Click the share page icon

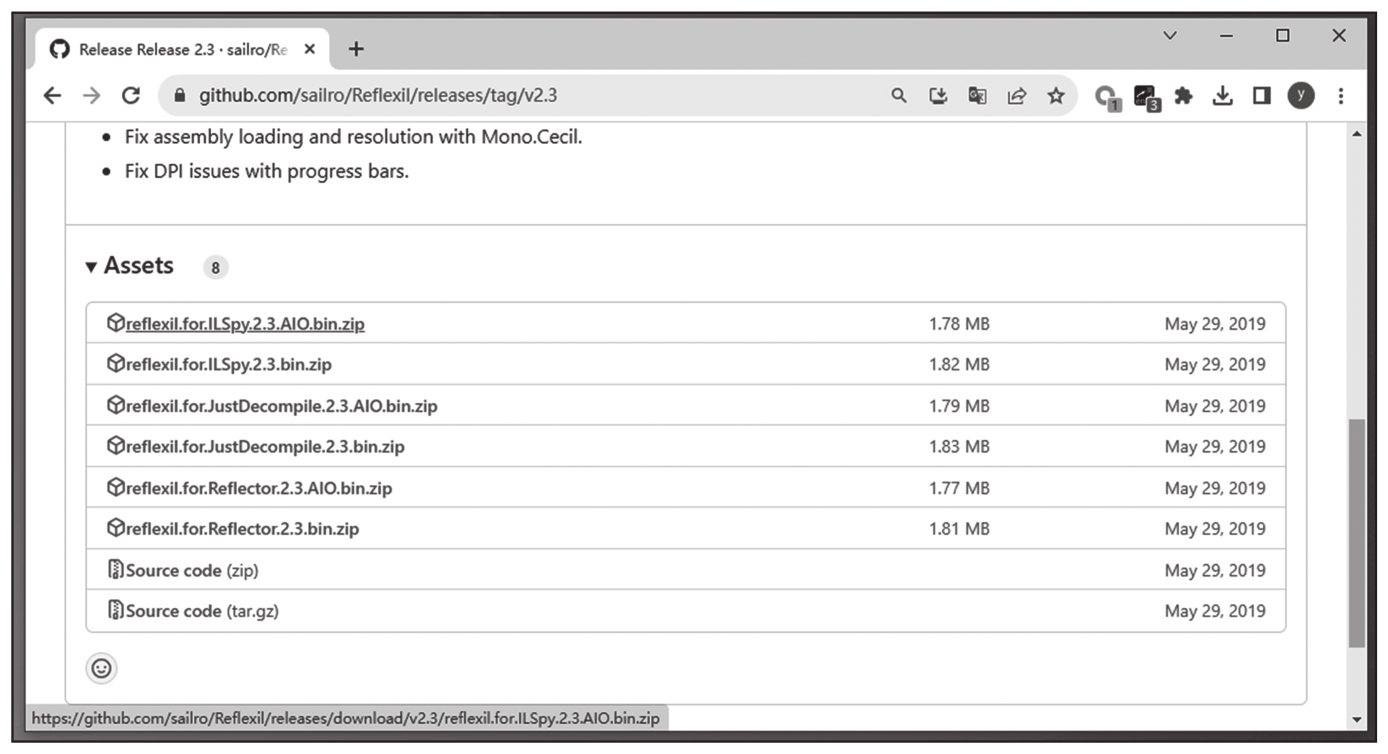(x=1017, y=96)
